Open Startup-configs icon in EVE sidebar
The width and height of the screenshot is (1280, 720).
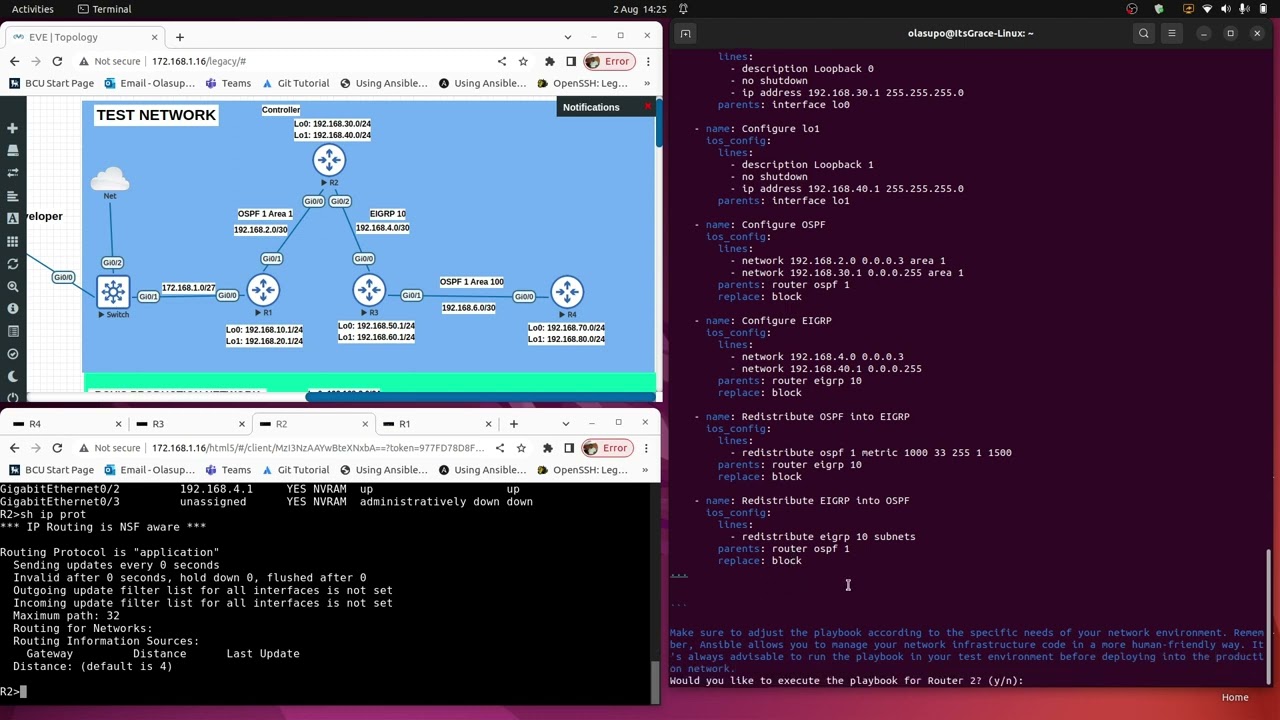[12, 196]
